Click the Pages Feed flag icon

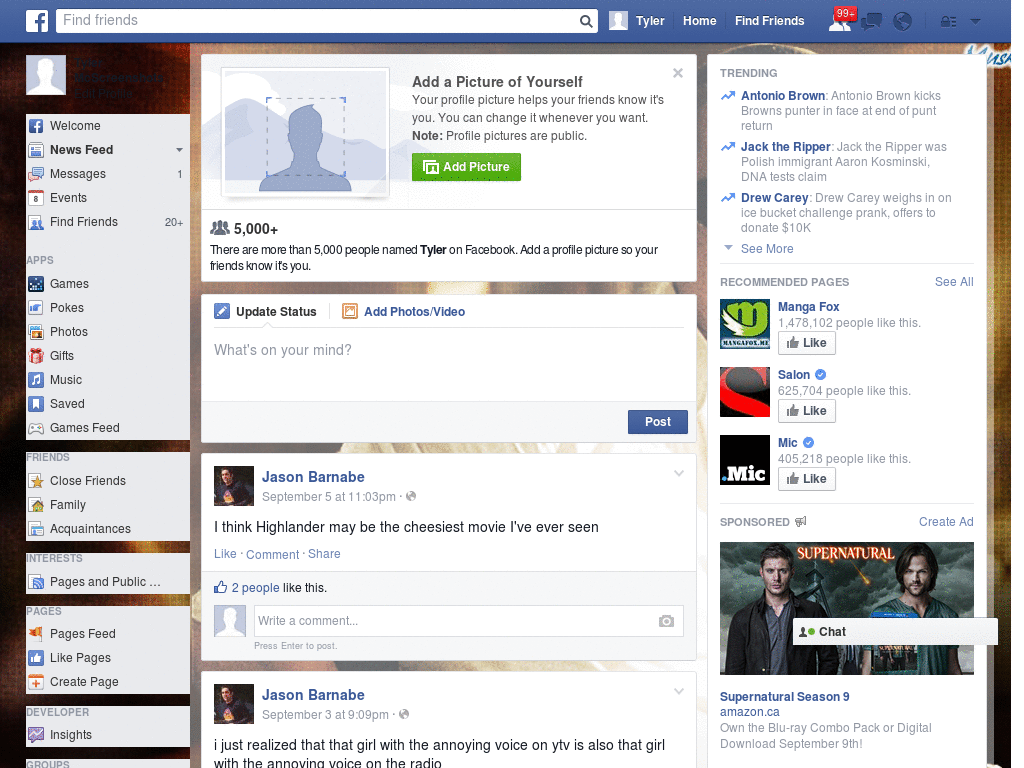[x=36, y=633]
